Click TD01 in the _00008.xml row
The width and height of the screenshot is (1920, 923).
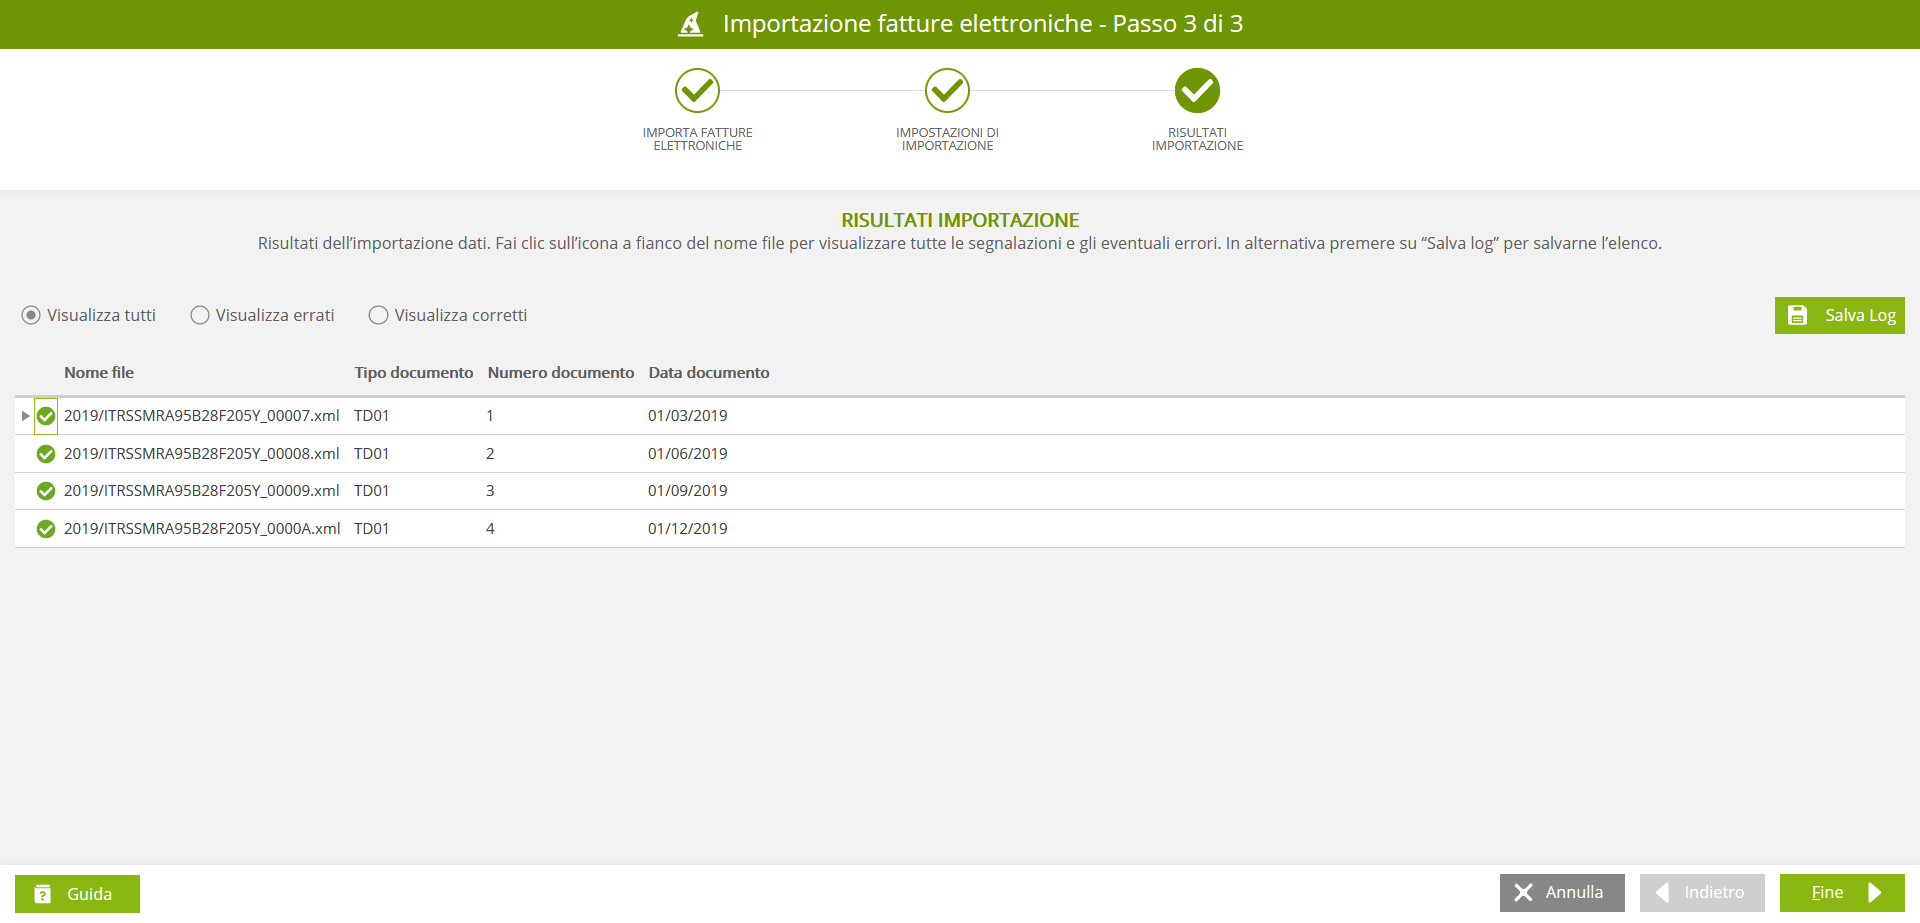pyautogui.click(x=372, y=454)
